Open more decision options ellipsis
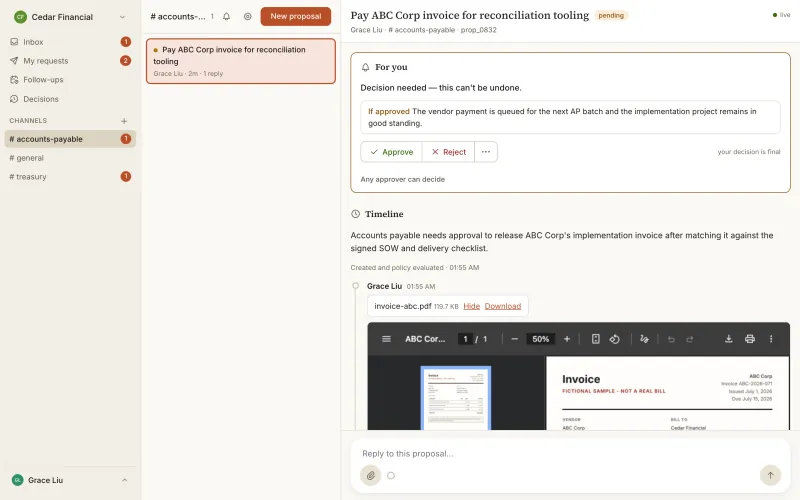Viewport: 800px width, 500px height. (x=486, y=152)
